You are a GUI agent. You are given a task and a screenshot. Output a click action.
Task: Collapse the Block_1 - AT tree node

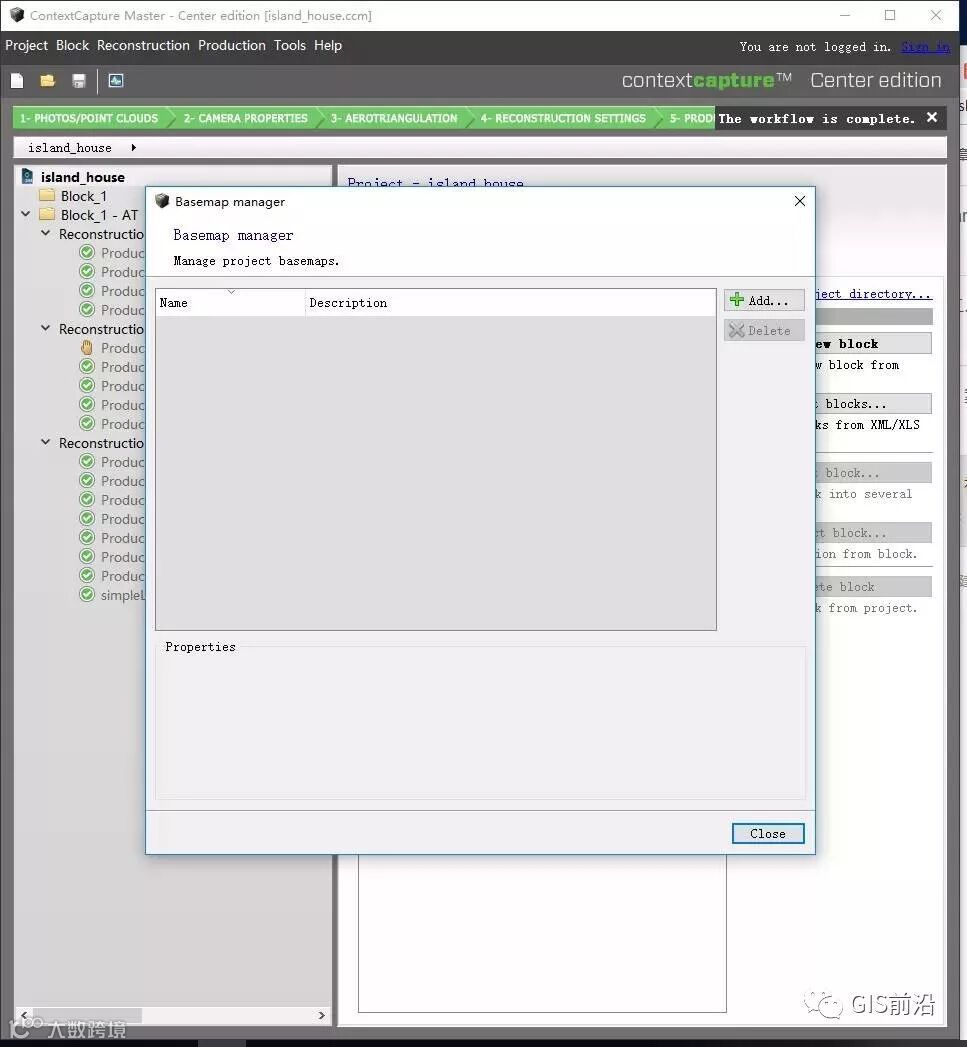pos(25,214)
